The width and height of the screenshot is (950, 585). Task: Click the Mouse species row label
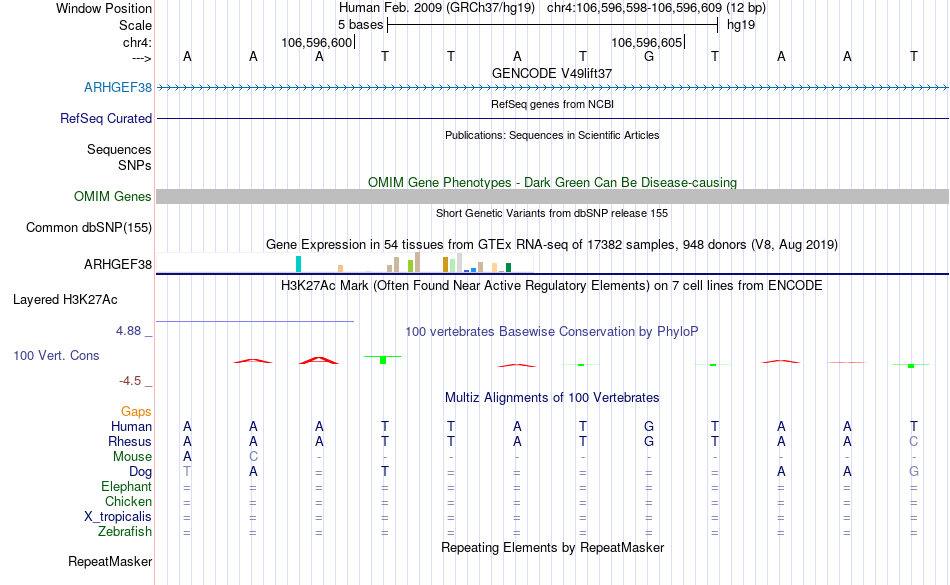[x=132, y=457]
